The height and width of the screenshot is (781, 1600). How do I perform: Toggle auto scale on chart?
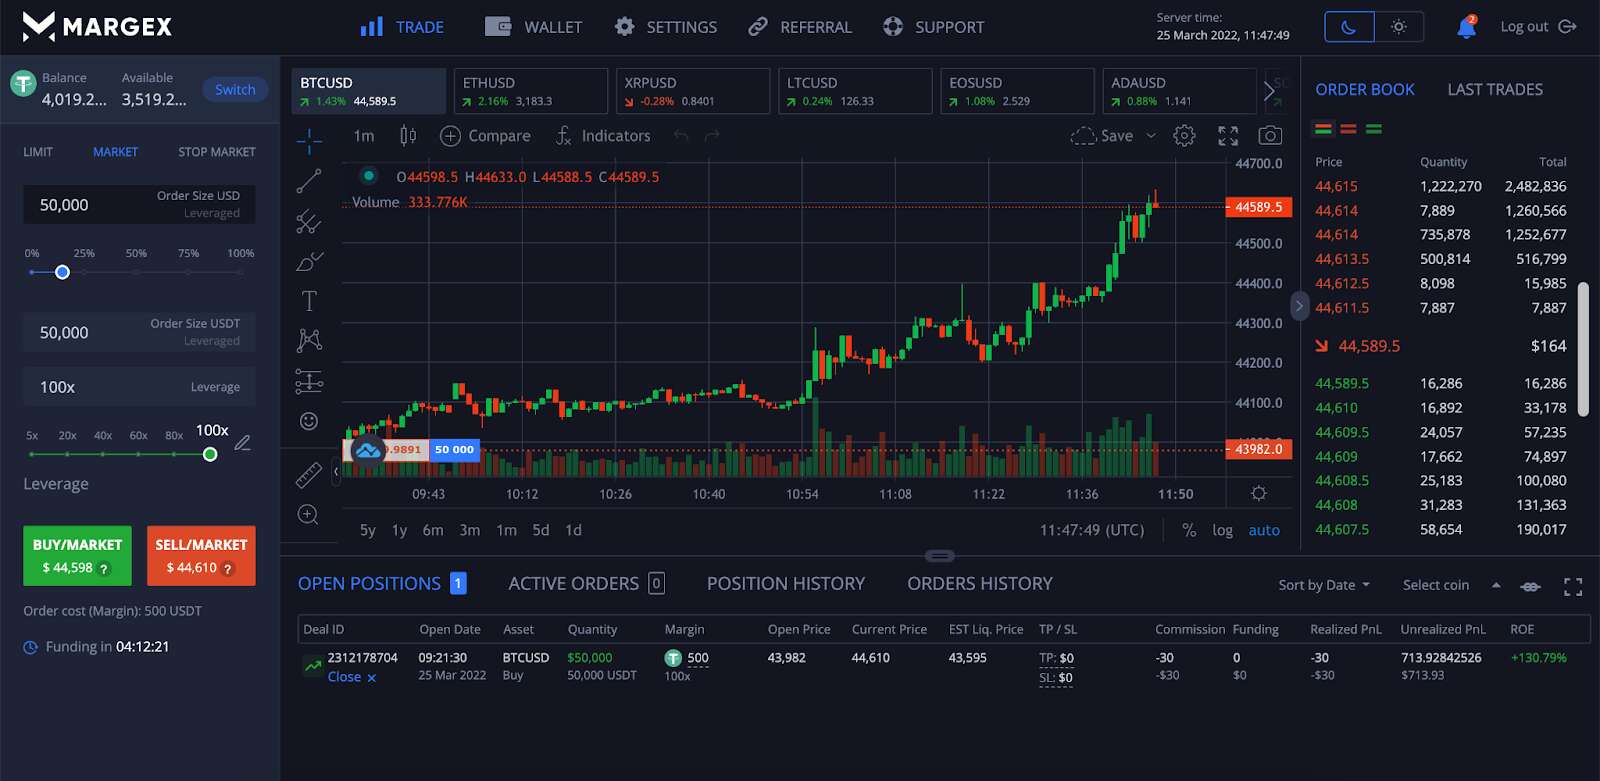tap(1264, 530)
